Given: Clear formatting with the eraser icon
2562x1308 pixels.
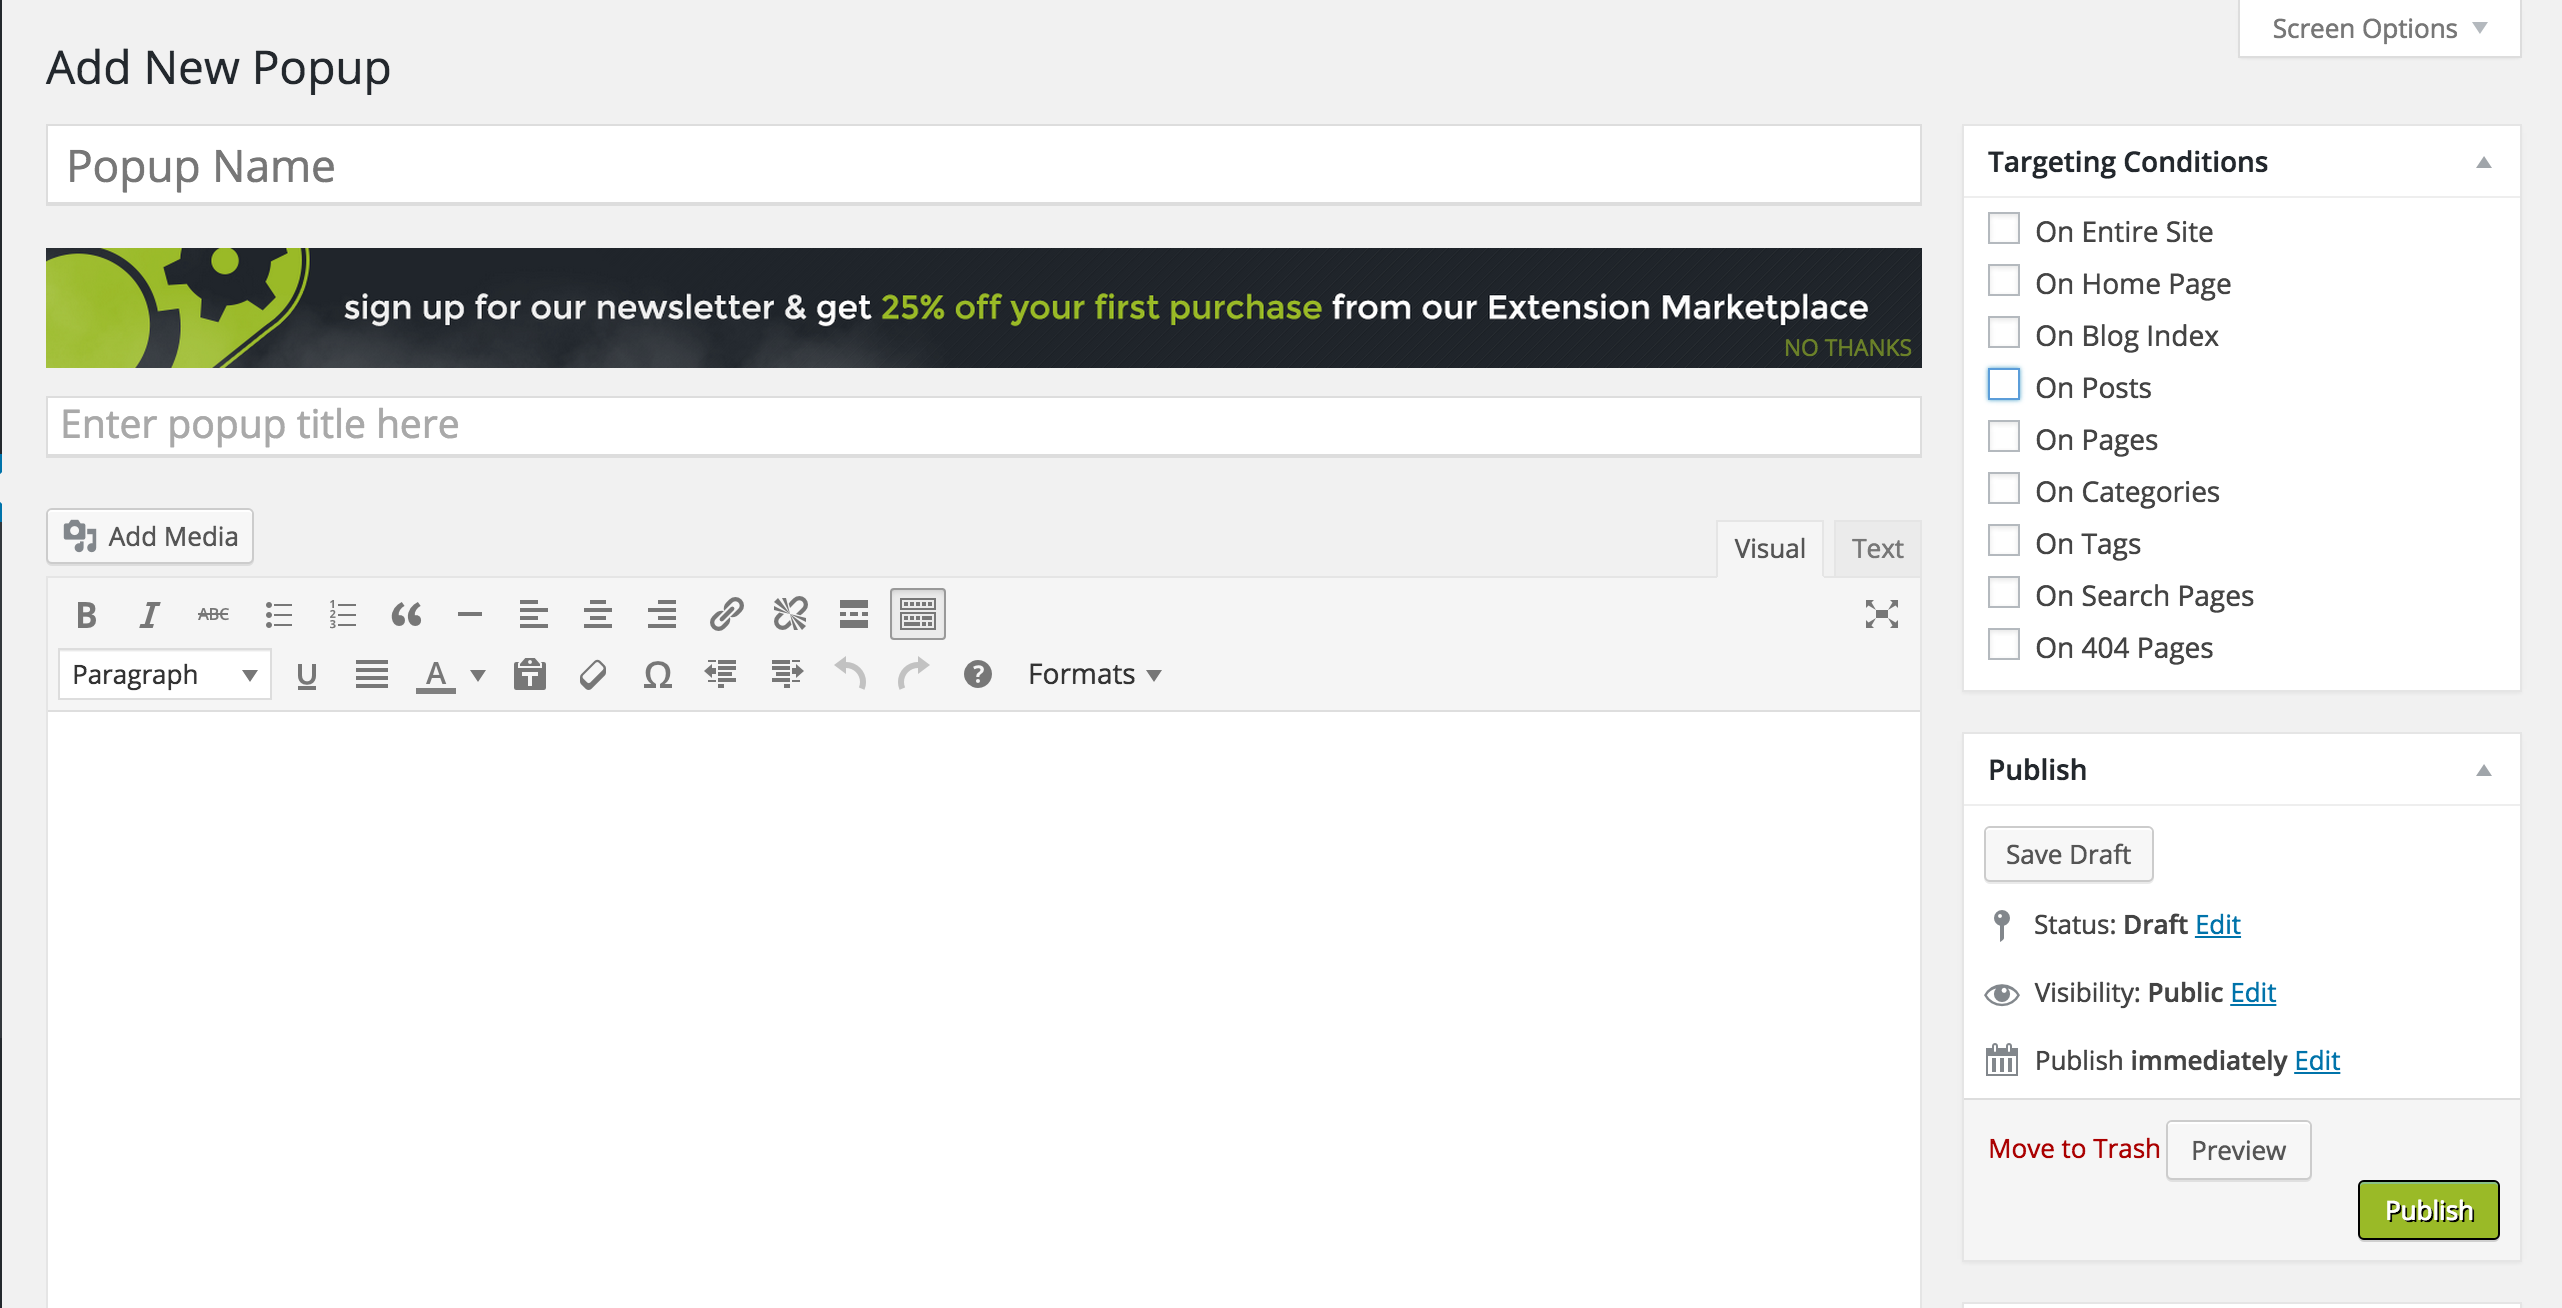Looking at the screenshot, I should point(593,674).
